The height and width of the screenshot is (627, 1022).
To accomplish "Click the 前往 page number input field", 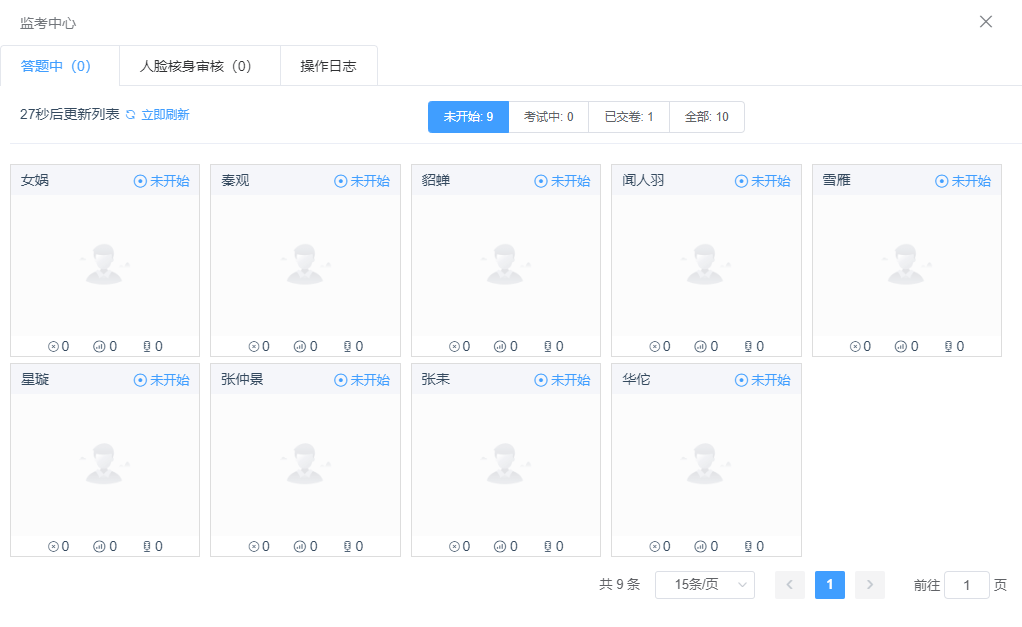I will [966, 585].
